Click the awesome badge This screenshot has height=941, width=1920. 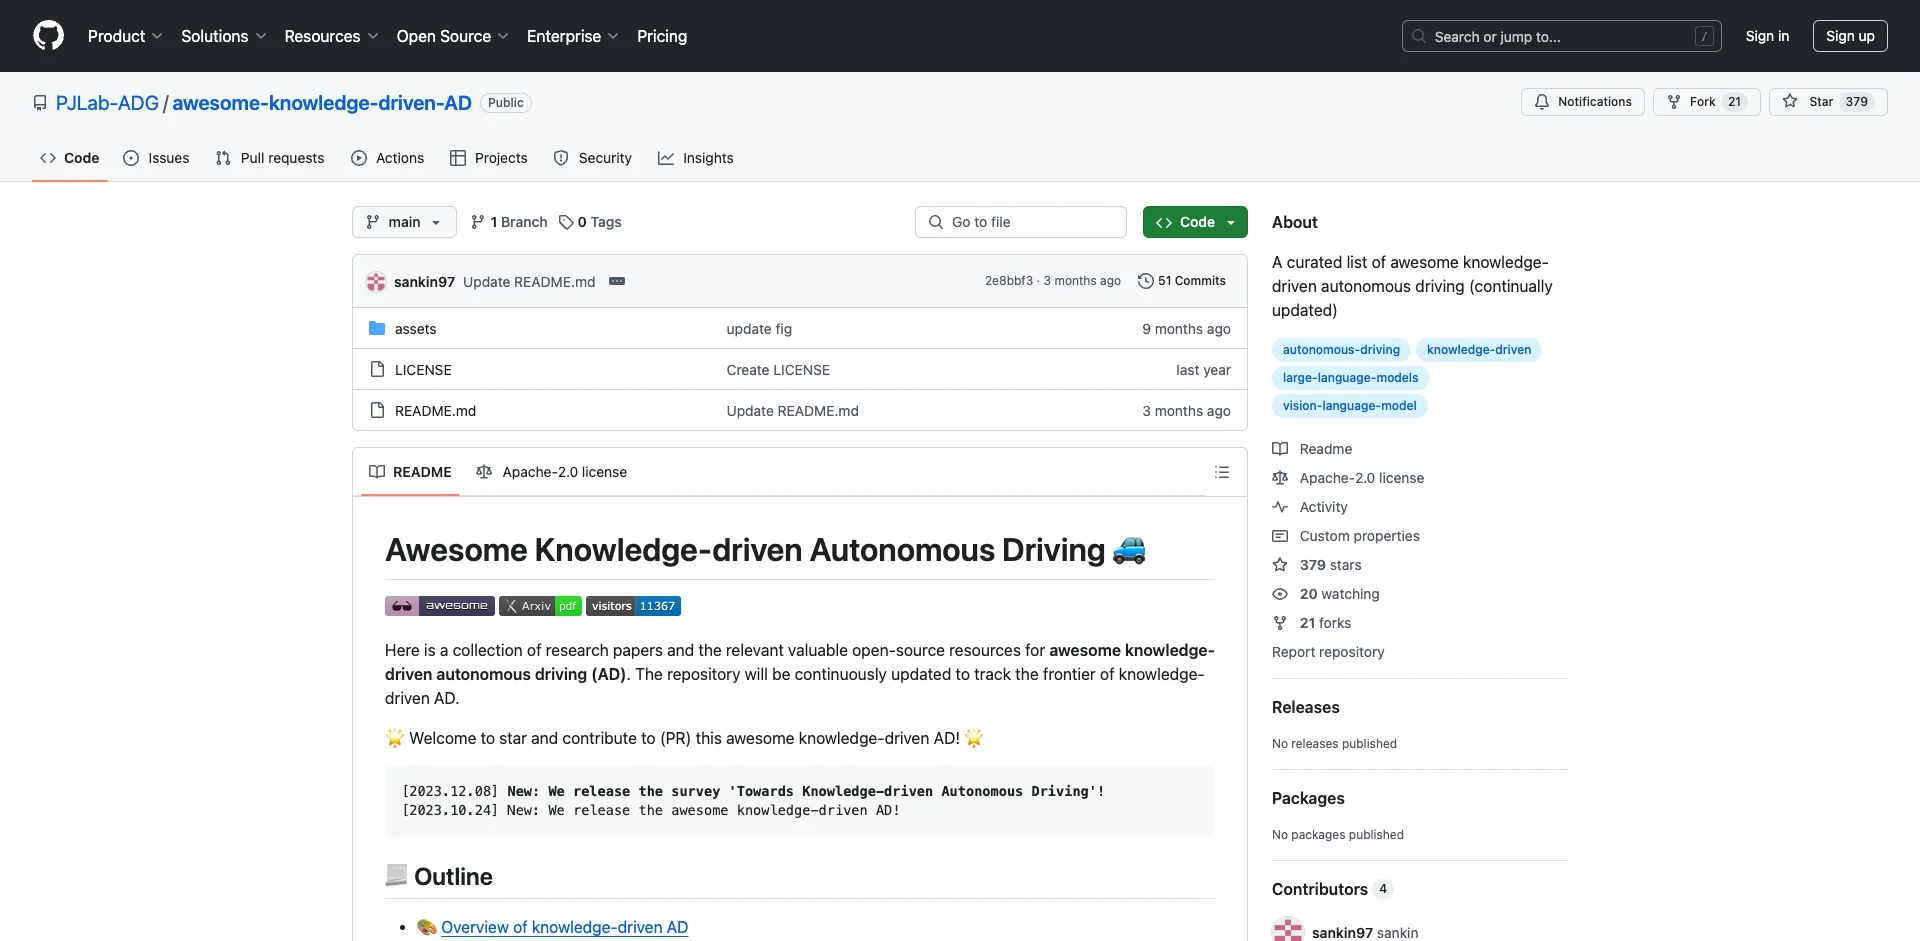(440, 606)
